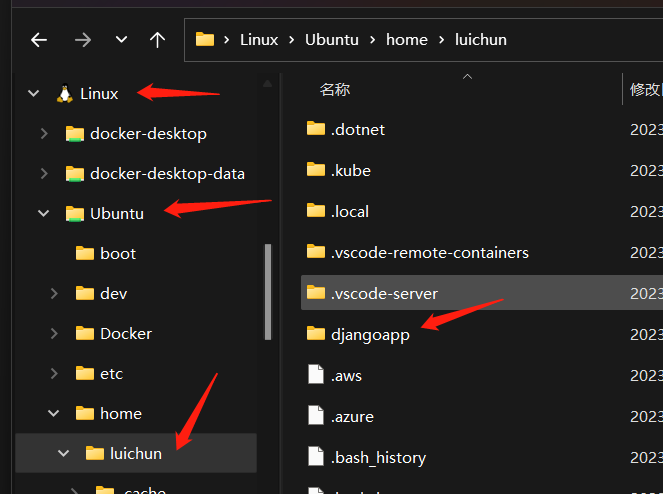The width and height of the screenshot is (663, 494).
Task: Click the docker-desktop-data drive icon
Action: (x=75, y=173)
